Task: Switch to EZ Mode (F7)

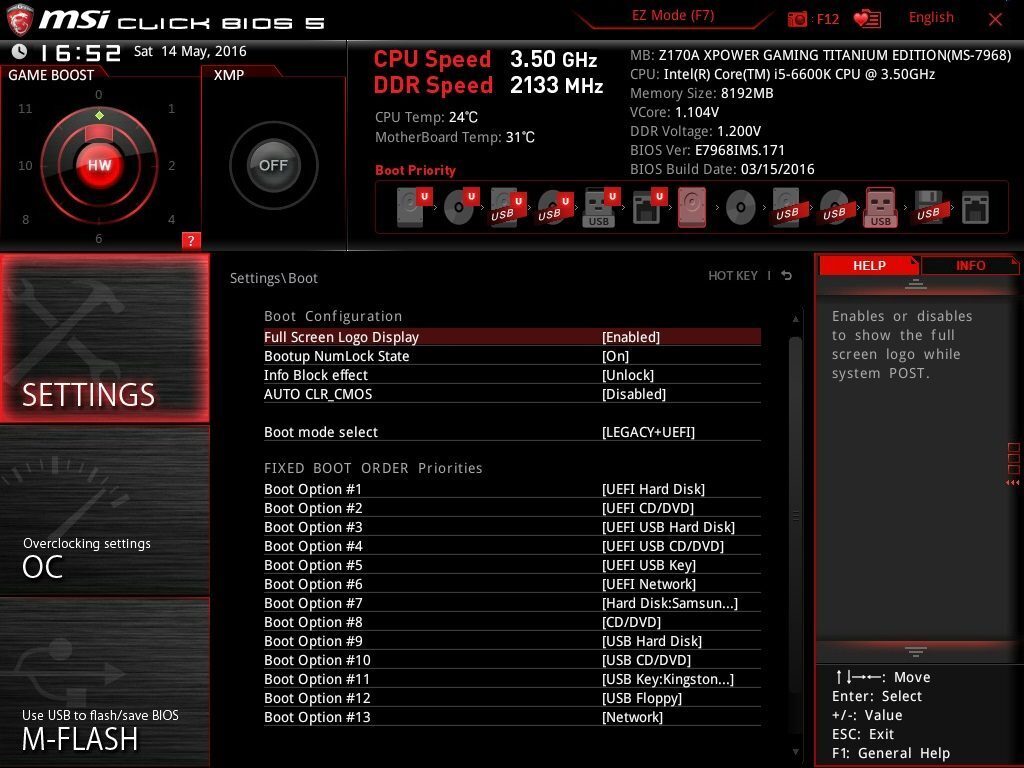Action: point(673,16)
